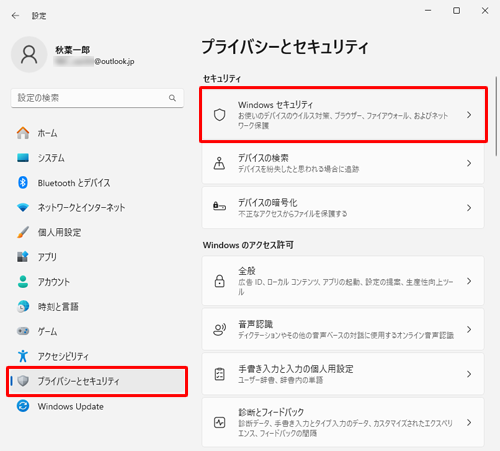Open the デバイスの暗号化 card title
Viewport: 500px width, 451px height.
(268, 202)
